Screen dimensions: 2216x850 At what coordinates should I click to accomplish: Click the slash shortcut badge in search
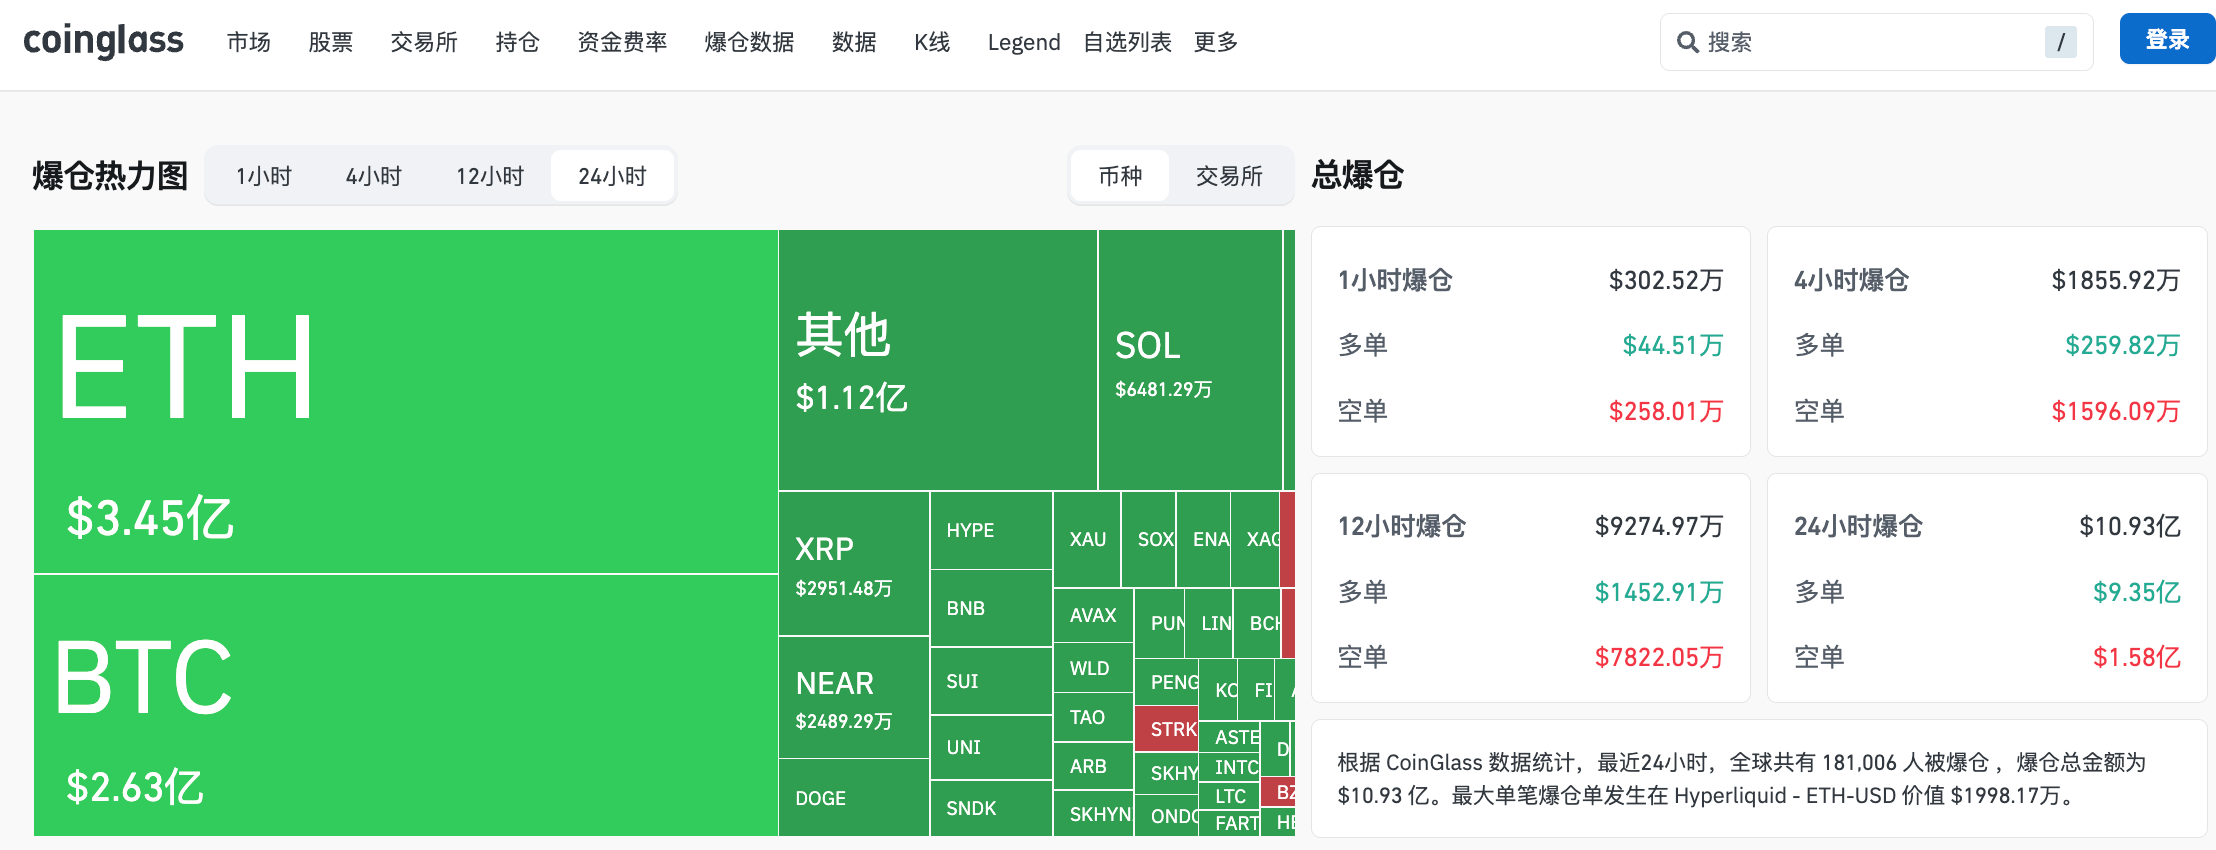click(2061, 42)
